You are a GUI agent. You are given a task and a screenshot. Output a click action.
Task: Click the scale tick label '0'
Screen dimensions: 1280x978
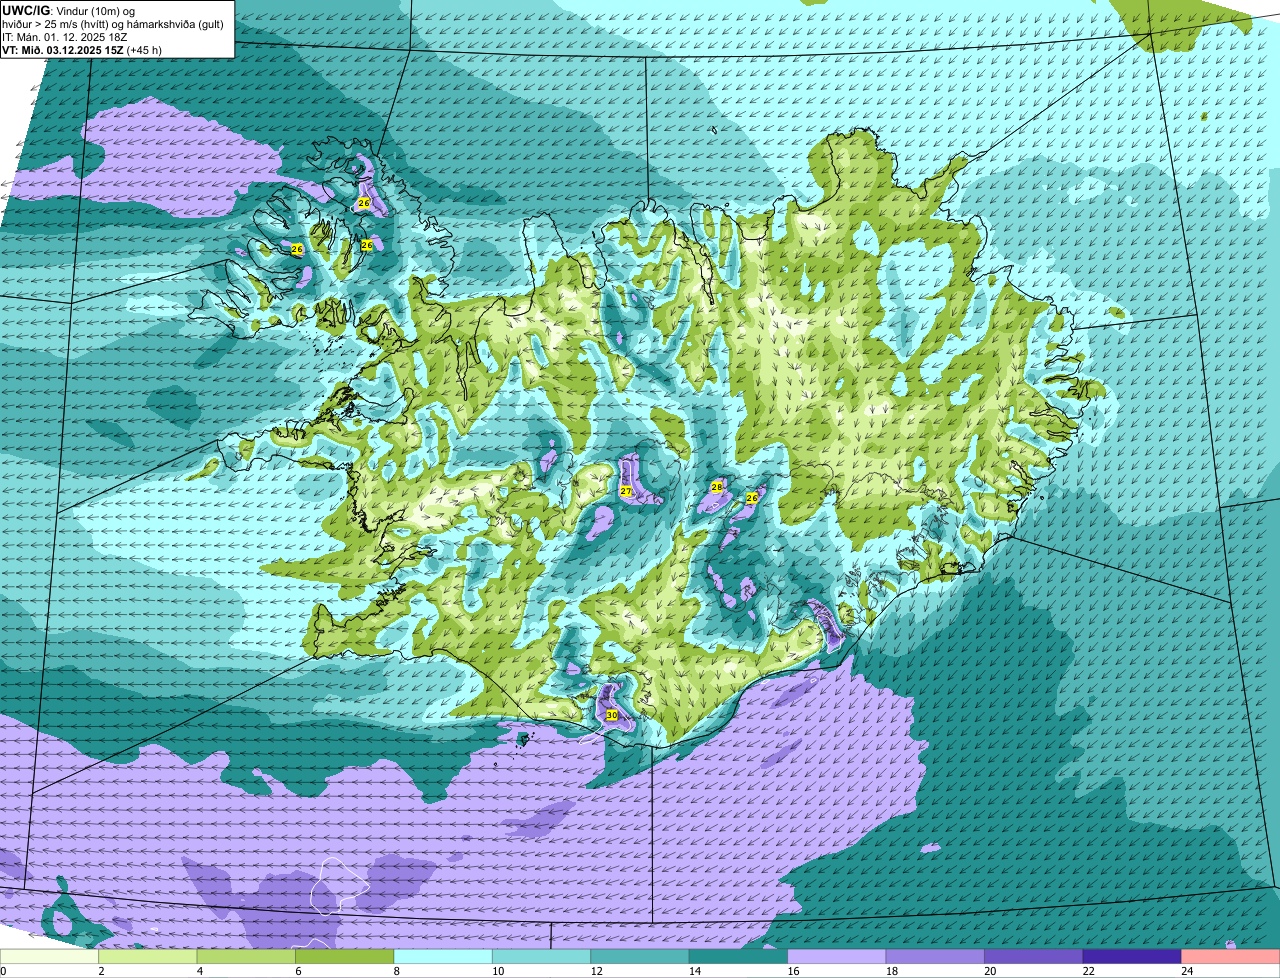(3, 971)
